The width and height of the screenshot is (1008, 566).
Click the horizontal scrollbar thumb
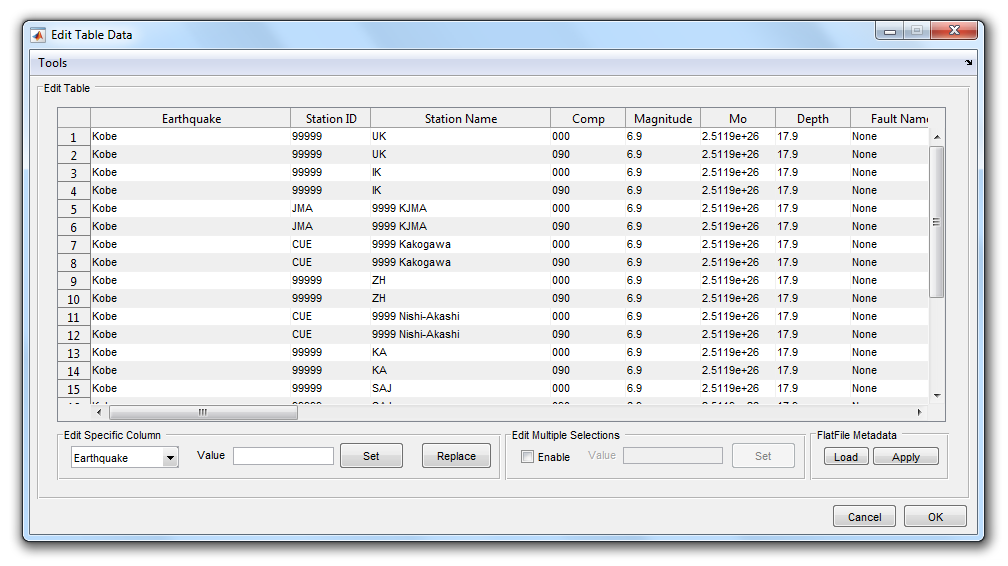point(202,412)
